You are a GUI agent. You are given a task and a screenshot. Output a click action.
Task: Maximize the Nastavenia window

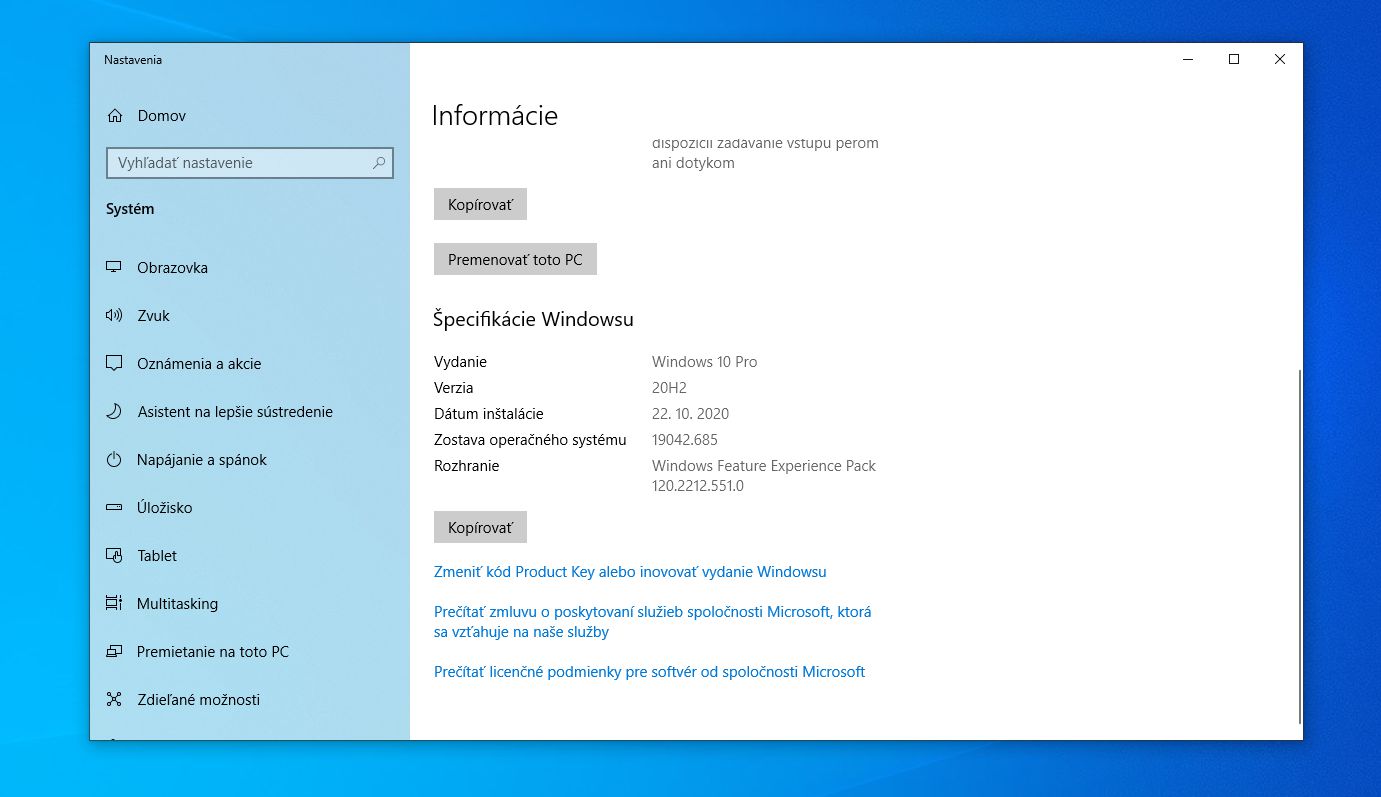point(1234,60)
